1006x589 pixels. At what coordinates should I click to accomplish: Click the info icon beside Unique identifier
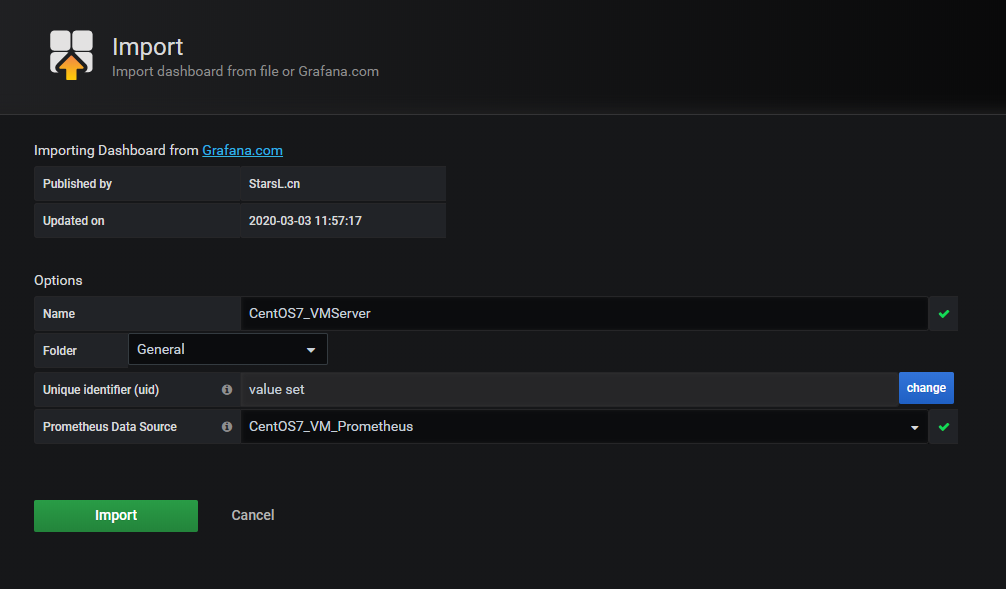[227, 389]
